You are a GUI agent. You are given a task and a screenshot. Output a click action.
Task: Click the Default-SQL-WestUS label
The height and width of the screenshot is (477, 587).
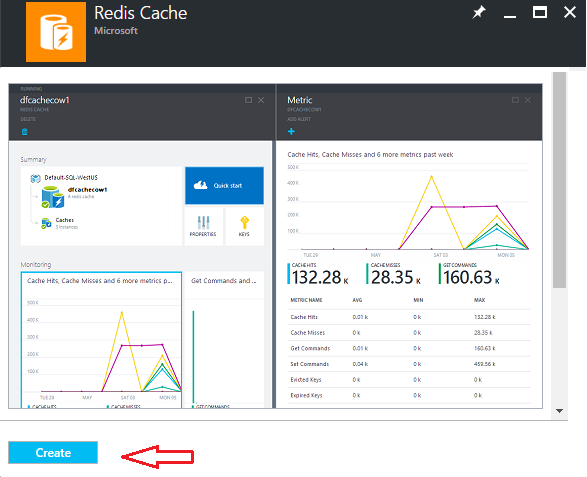71,177
